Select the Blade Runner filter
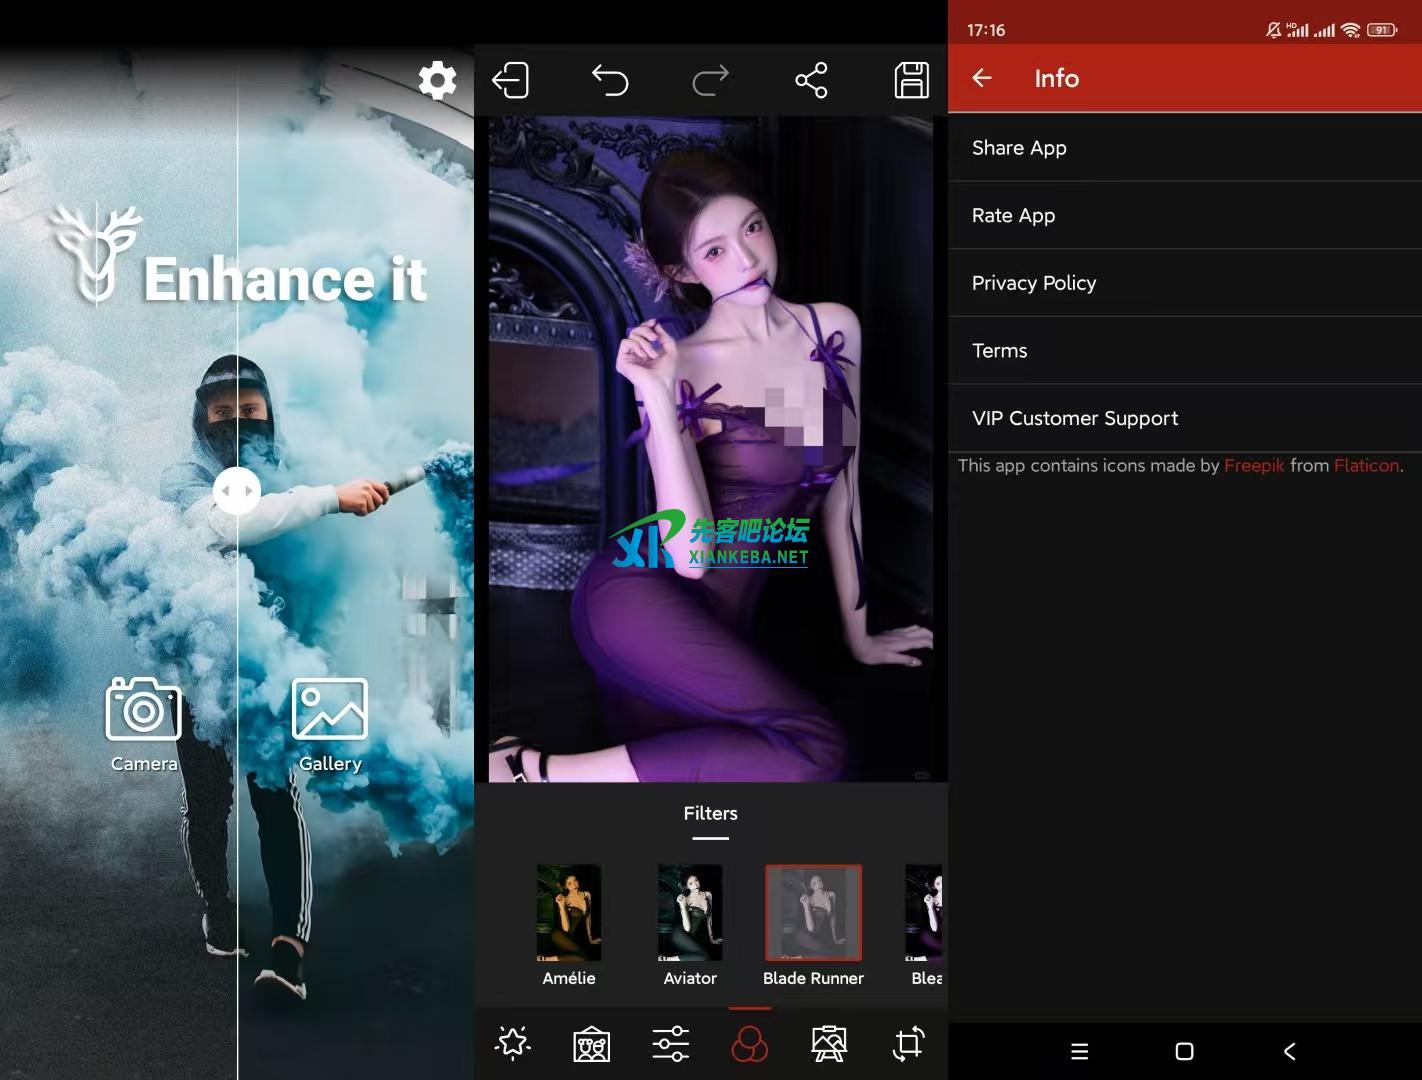Image resolution: width=1422 pixels, height=1080 pixels. 813,913
